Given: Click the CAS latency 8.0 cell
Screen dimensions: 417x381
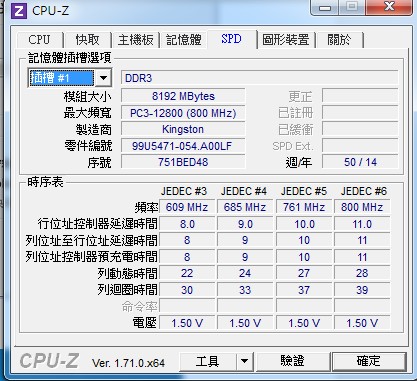Looking at the screenshot, I should pyautogui.click(x=187, y=224).
